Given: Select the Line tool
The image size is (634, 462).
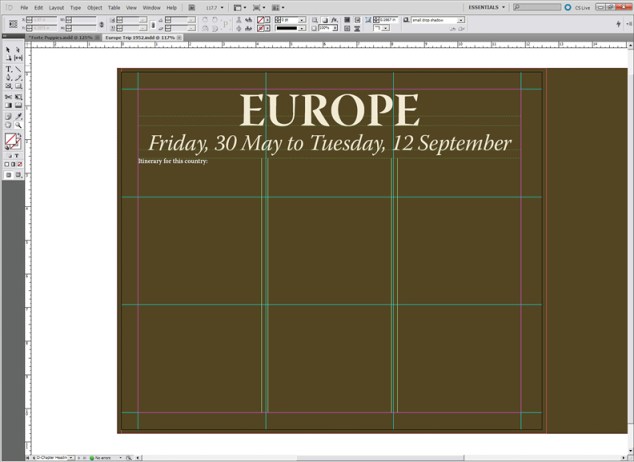Looking at the screenshot, I should (18, 68).
